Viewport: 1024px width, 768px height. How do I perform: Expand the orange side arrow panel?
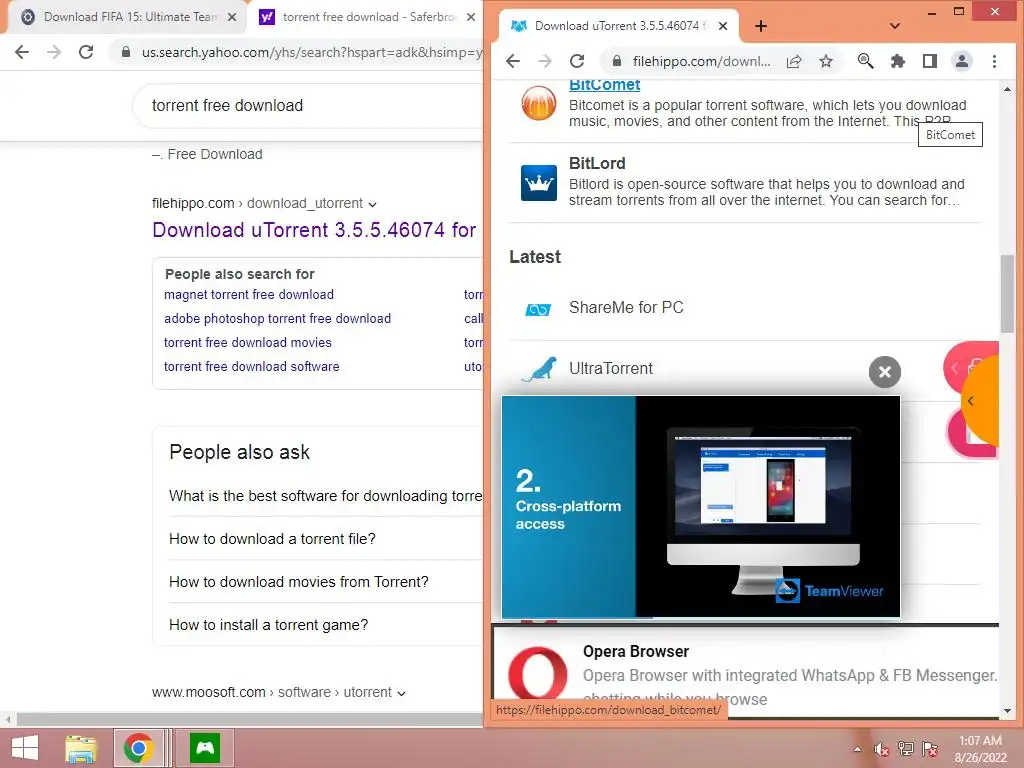pyautogui.click(x=980, y=401)
